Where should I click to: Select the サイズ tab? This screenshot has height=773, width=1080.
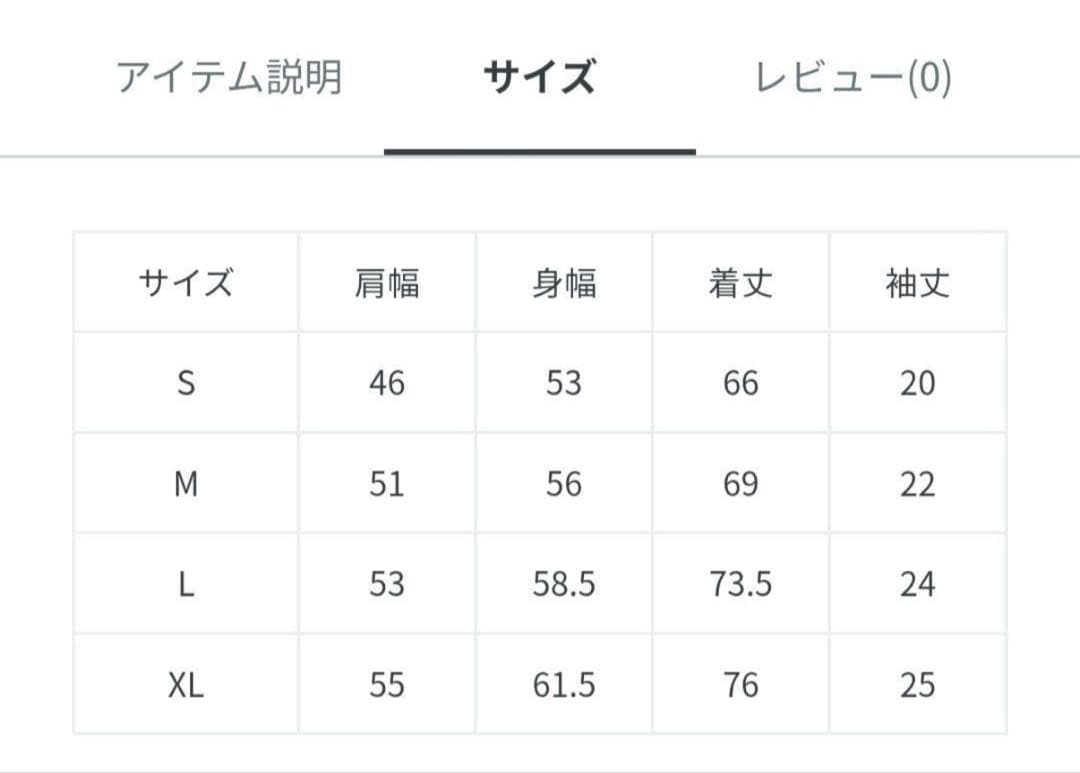click(x=539, y=77)
